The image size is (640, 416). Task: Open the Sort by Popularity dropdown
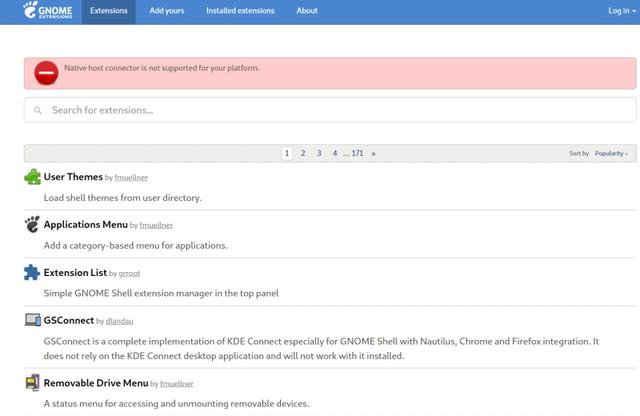coord(611,153)
